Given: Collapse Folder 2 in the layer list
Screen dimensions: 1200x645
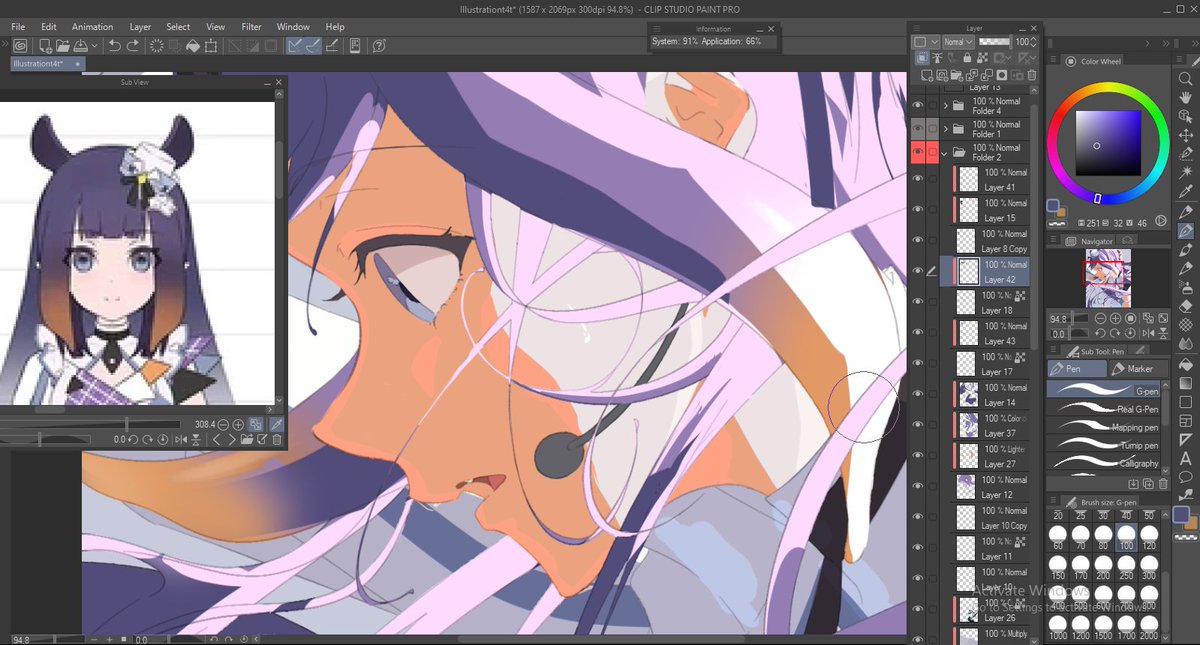Looking at the screenshot, I should click(x=945, y=153).
